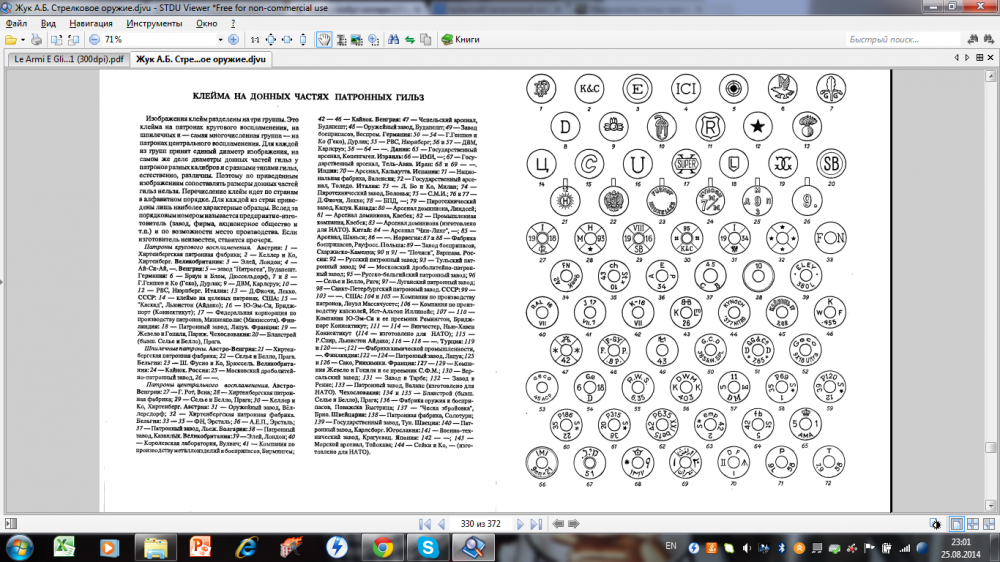Expand the Open file dropdown arrow
1000x562 pixels.
pyautogui.click(x=22, y=39)
